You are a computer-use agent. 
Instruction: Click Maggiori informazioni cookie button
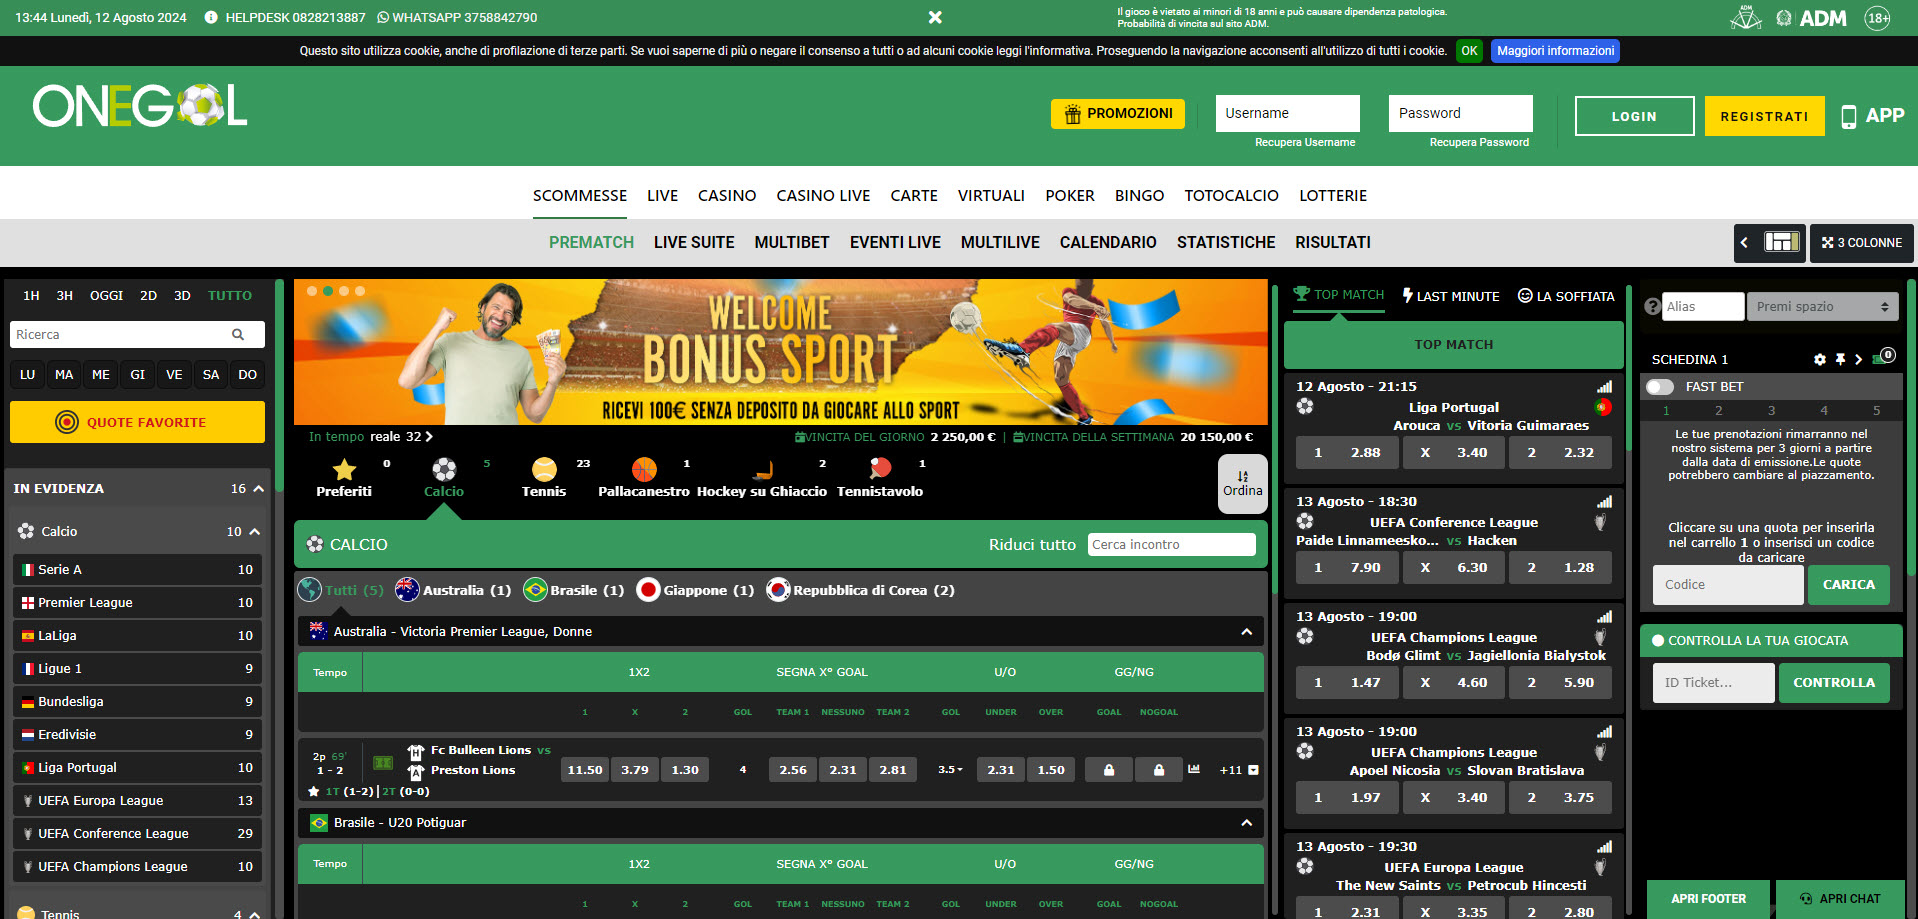1555,51
